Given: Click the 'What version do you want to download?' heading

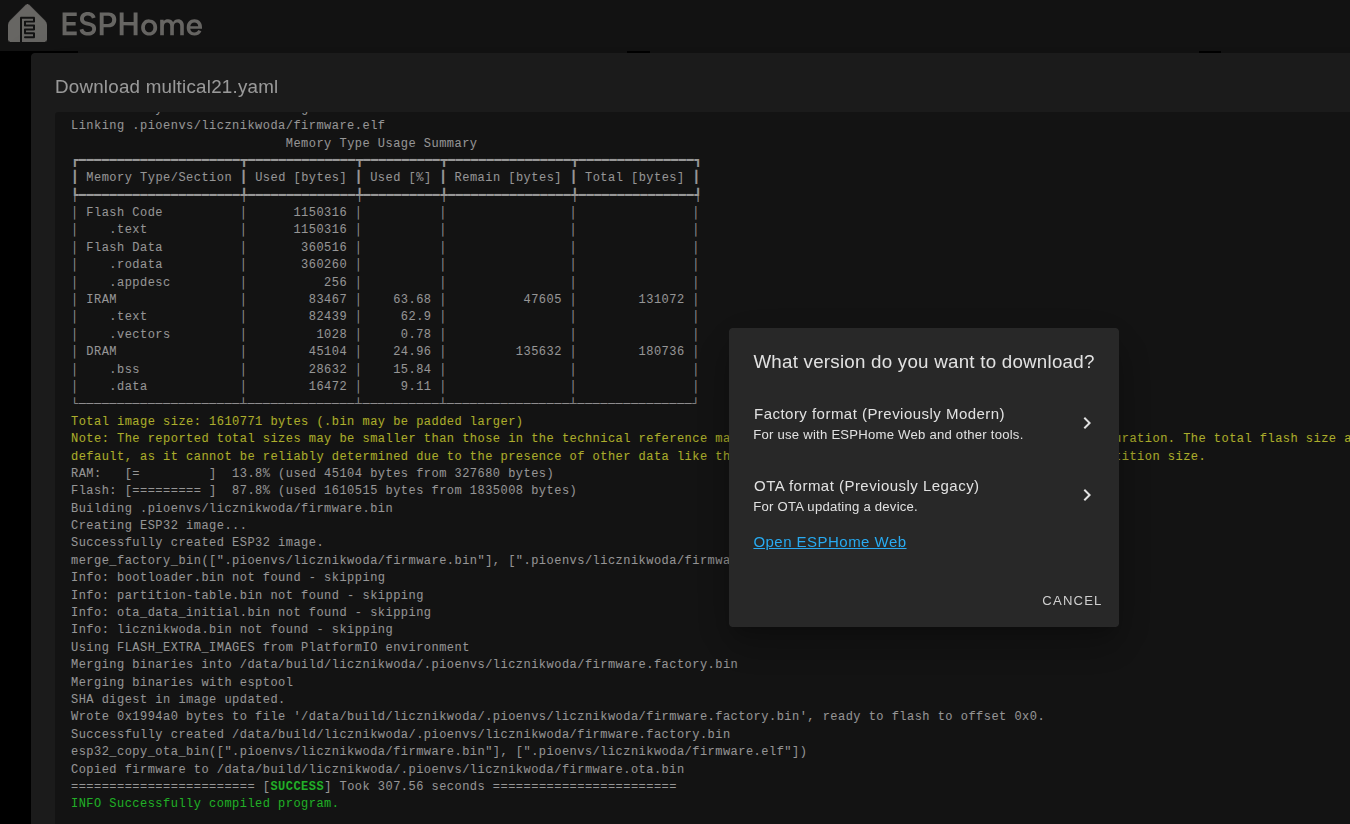Looking at the screenshot, I should coord(923,362).
